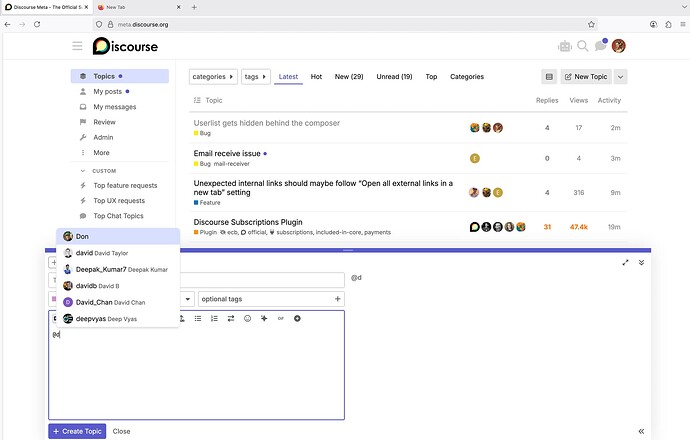Open Top feature requests sidebar link
This screenshot has height=440, width=690.
(120, 185)
